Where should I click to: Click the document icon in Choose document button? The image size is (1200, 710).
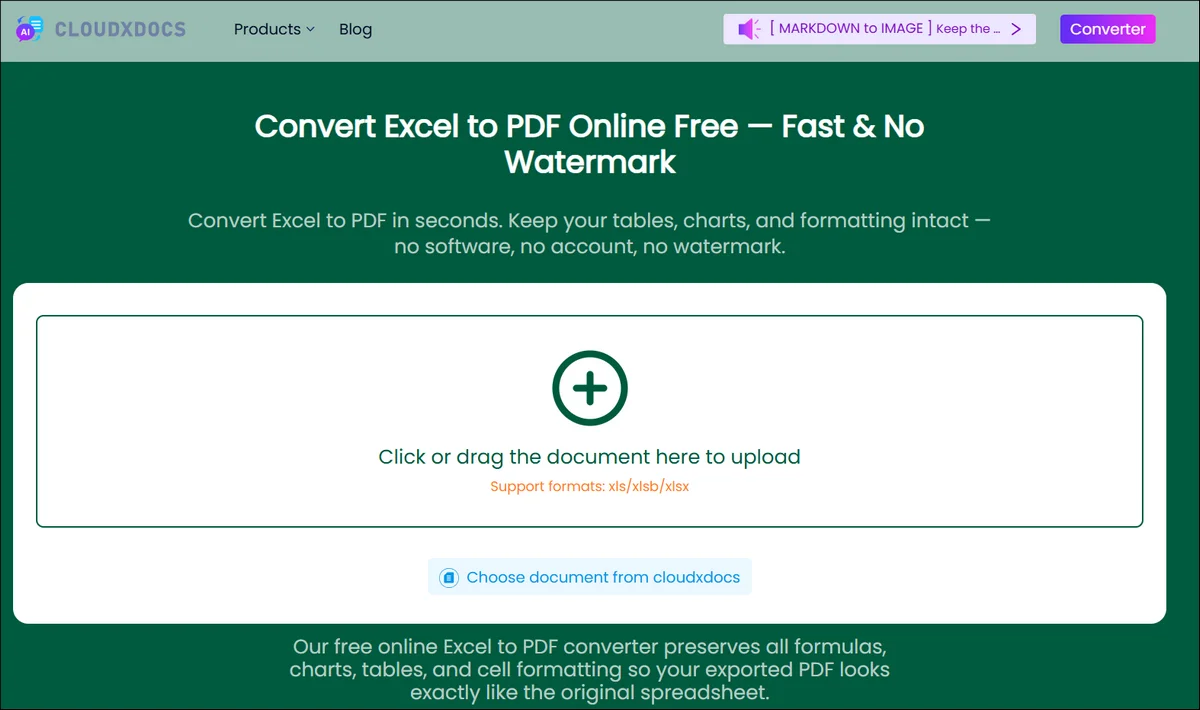pyautogui.click(x=449, y=577)
